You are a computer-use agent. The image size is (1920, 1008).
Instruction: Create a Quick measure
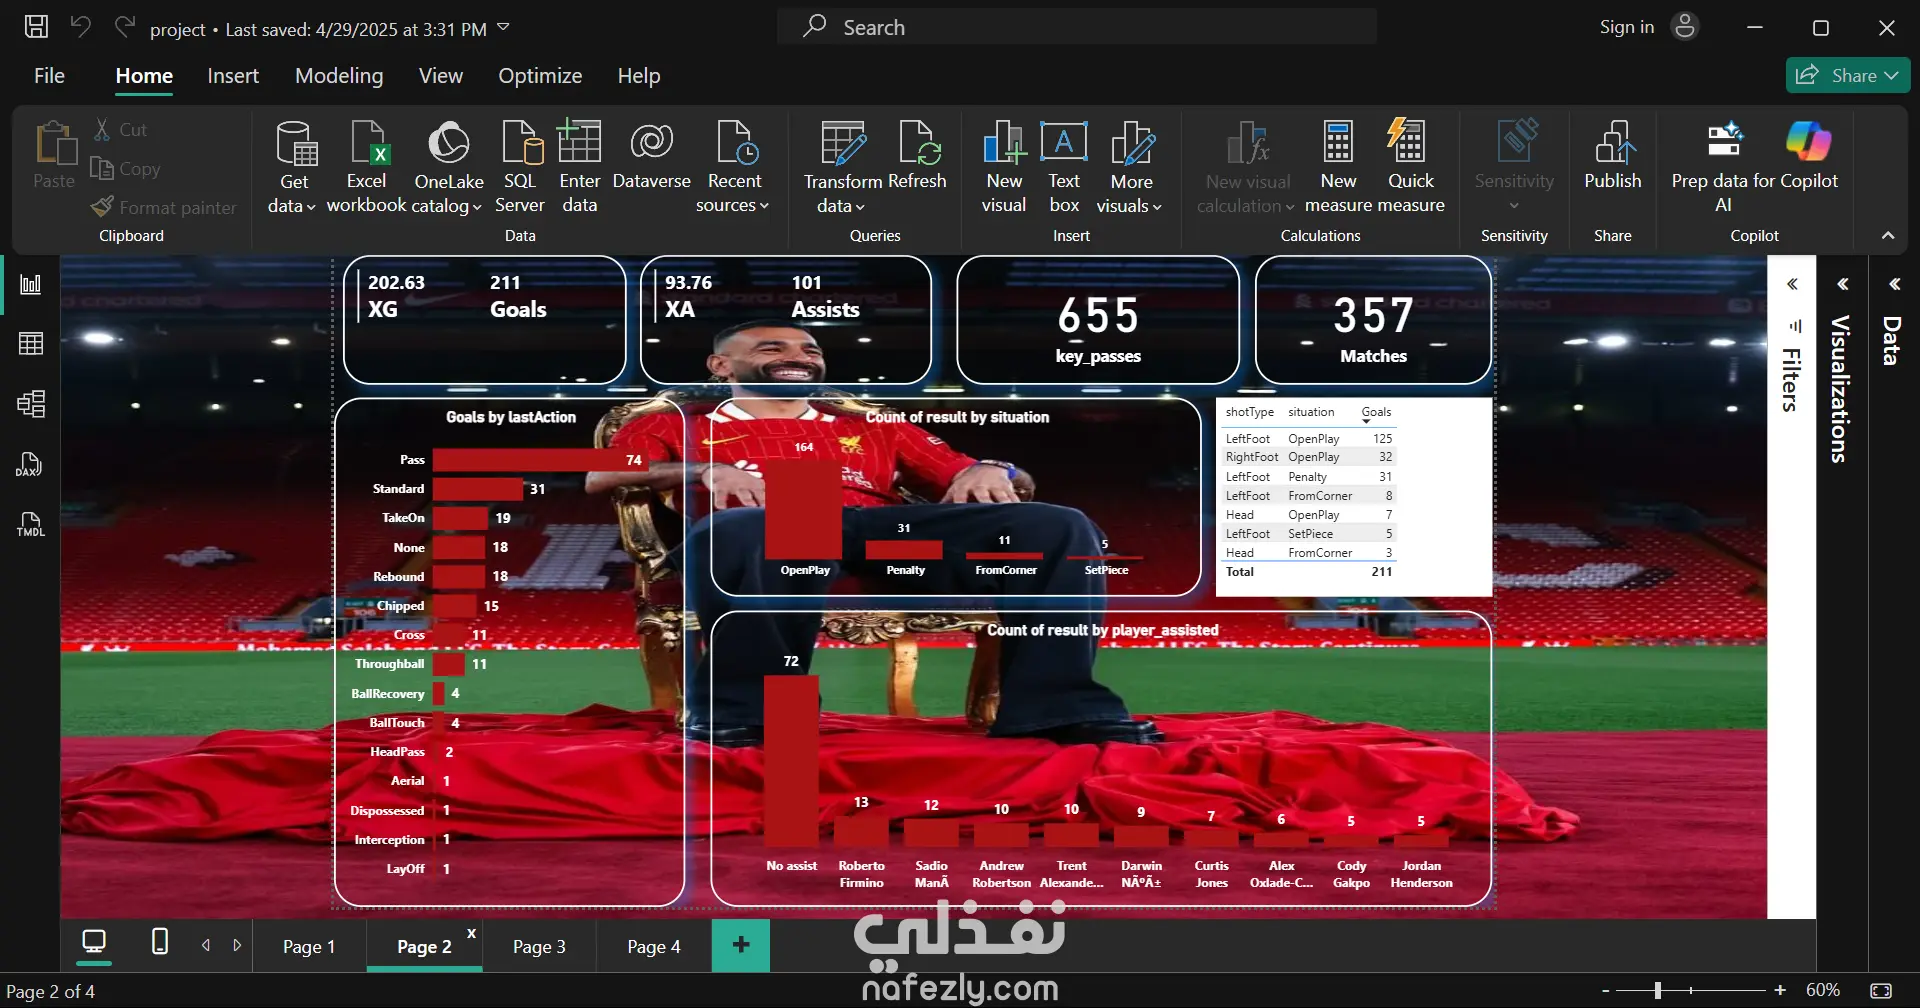(x=1410, y=166)
